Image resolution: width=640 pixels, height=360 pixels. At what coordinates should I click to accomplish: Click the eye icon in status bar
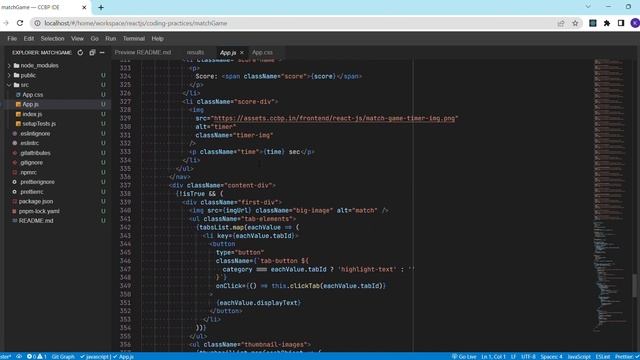[x=19, y=356]
